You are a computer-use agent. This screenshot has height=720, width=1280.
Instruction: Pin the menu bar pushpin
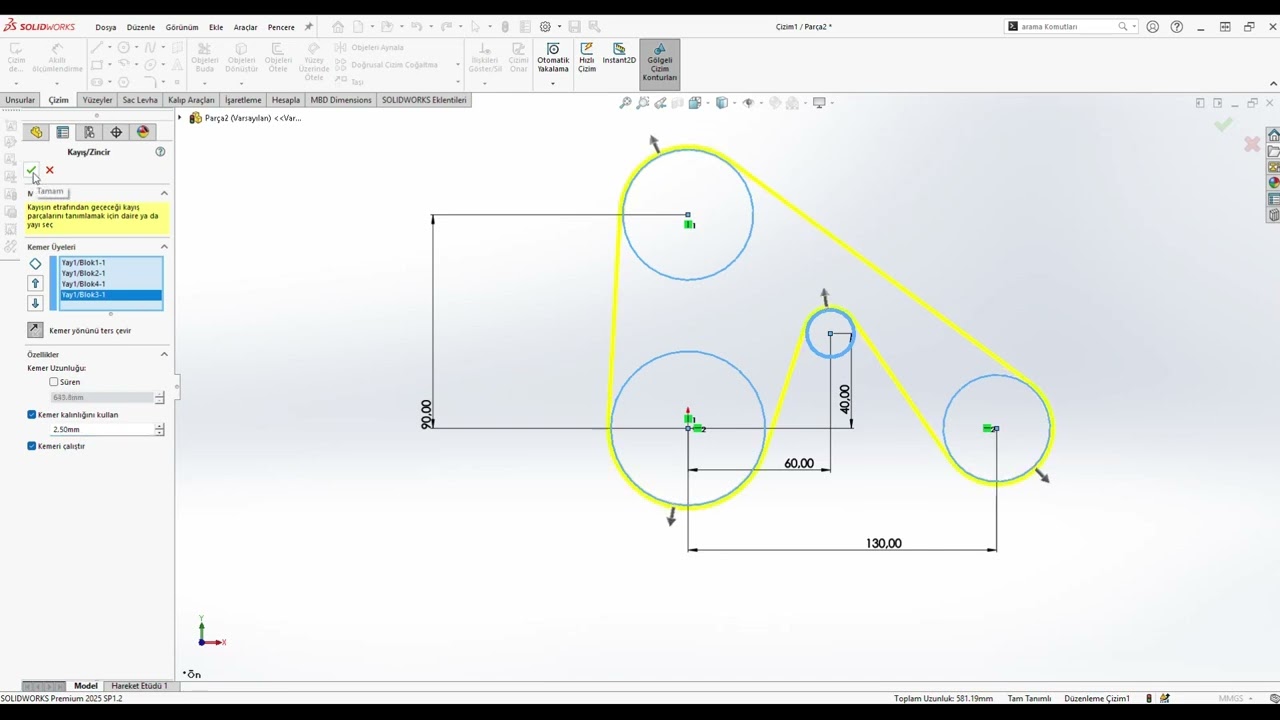coord(308,27)
